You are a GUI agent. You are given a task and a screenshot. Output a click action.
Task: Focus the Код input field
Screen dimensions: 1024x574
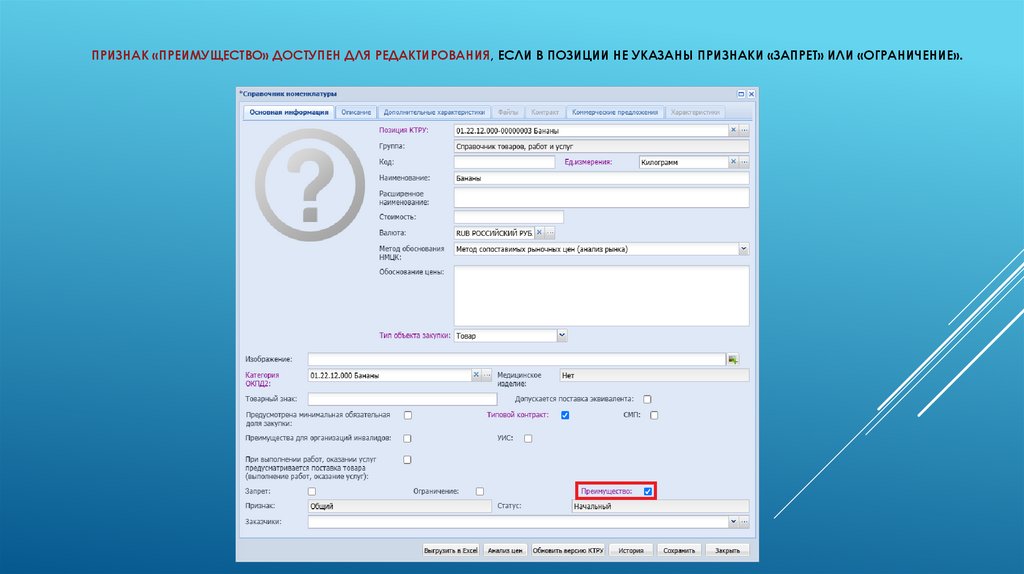tap(504, 162)
